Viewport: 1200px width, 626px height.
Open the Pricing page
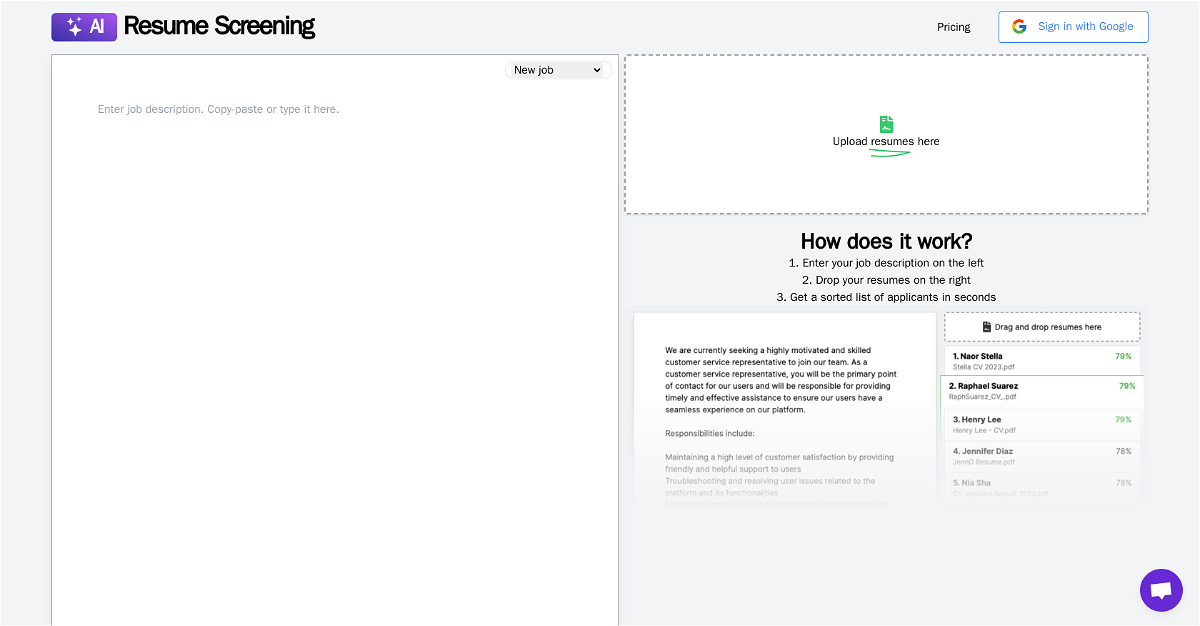point(954,27)
